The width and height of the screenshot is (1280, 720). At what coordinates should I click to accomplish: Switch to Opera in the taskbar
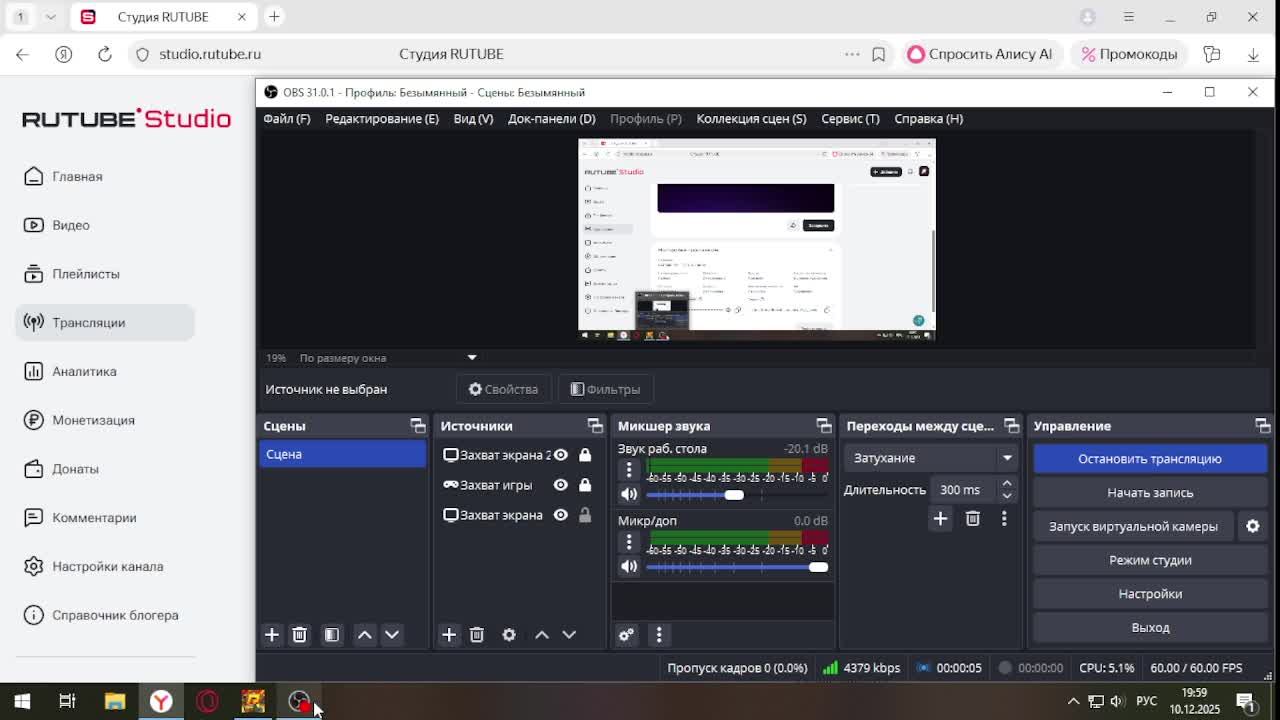click(207, 701)
